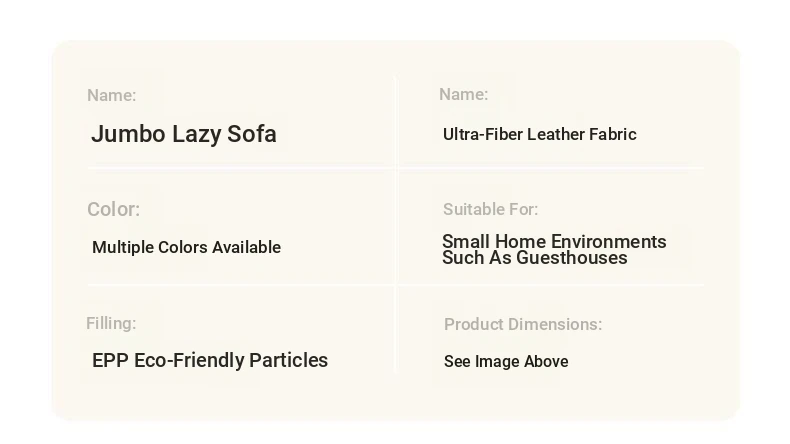Select the Ultra-Fiber Leather Fabric text

coord(539,135)
